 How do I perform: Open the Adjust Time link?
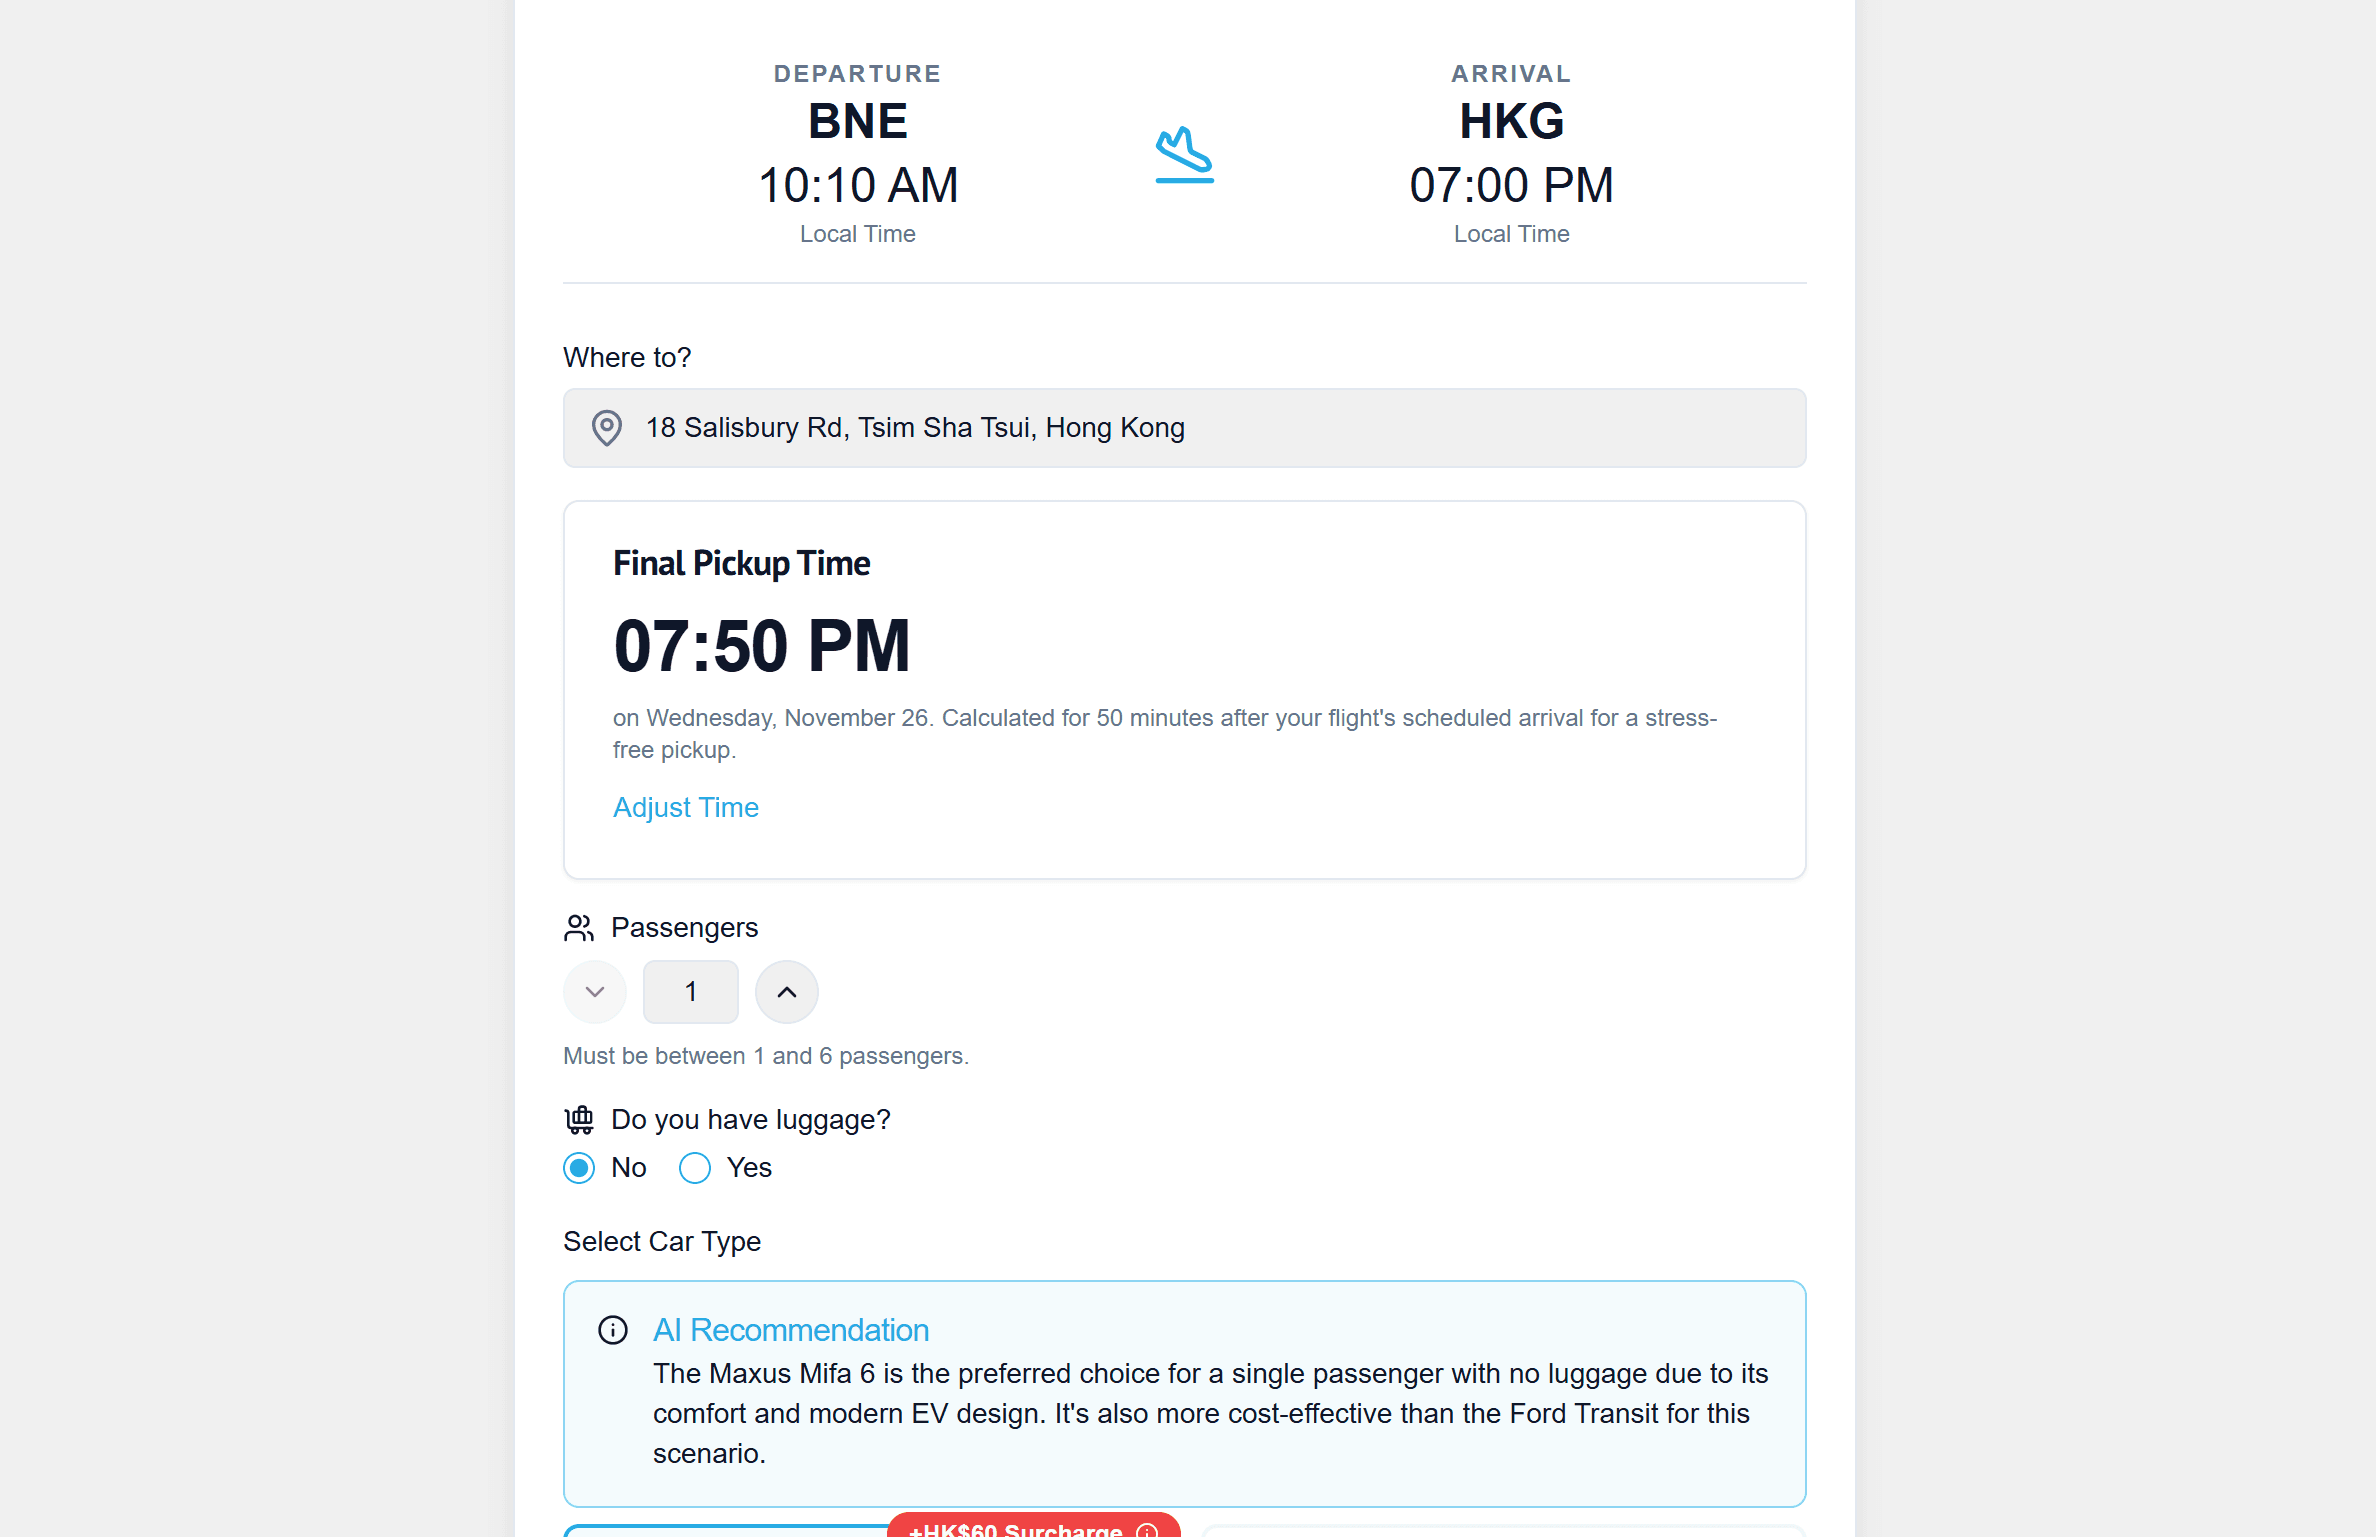click(x=686, y=807)
